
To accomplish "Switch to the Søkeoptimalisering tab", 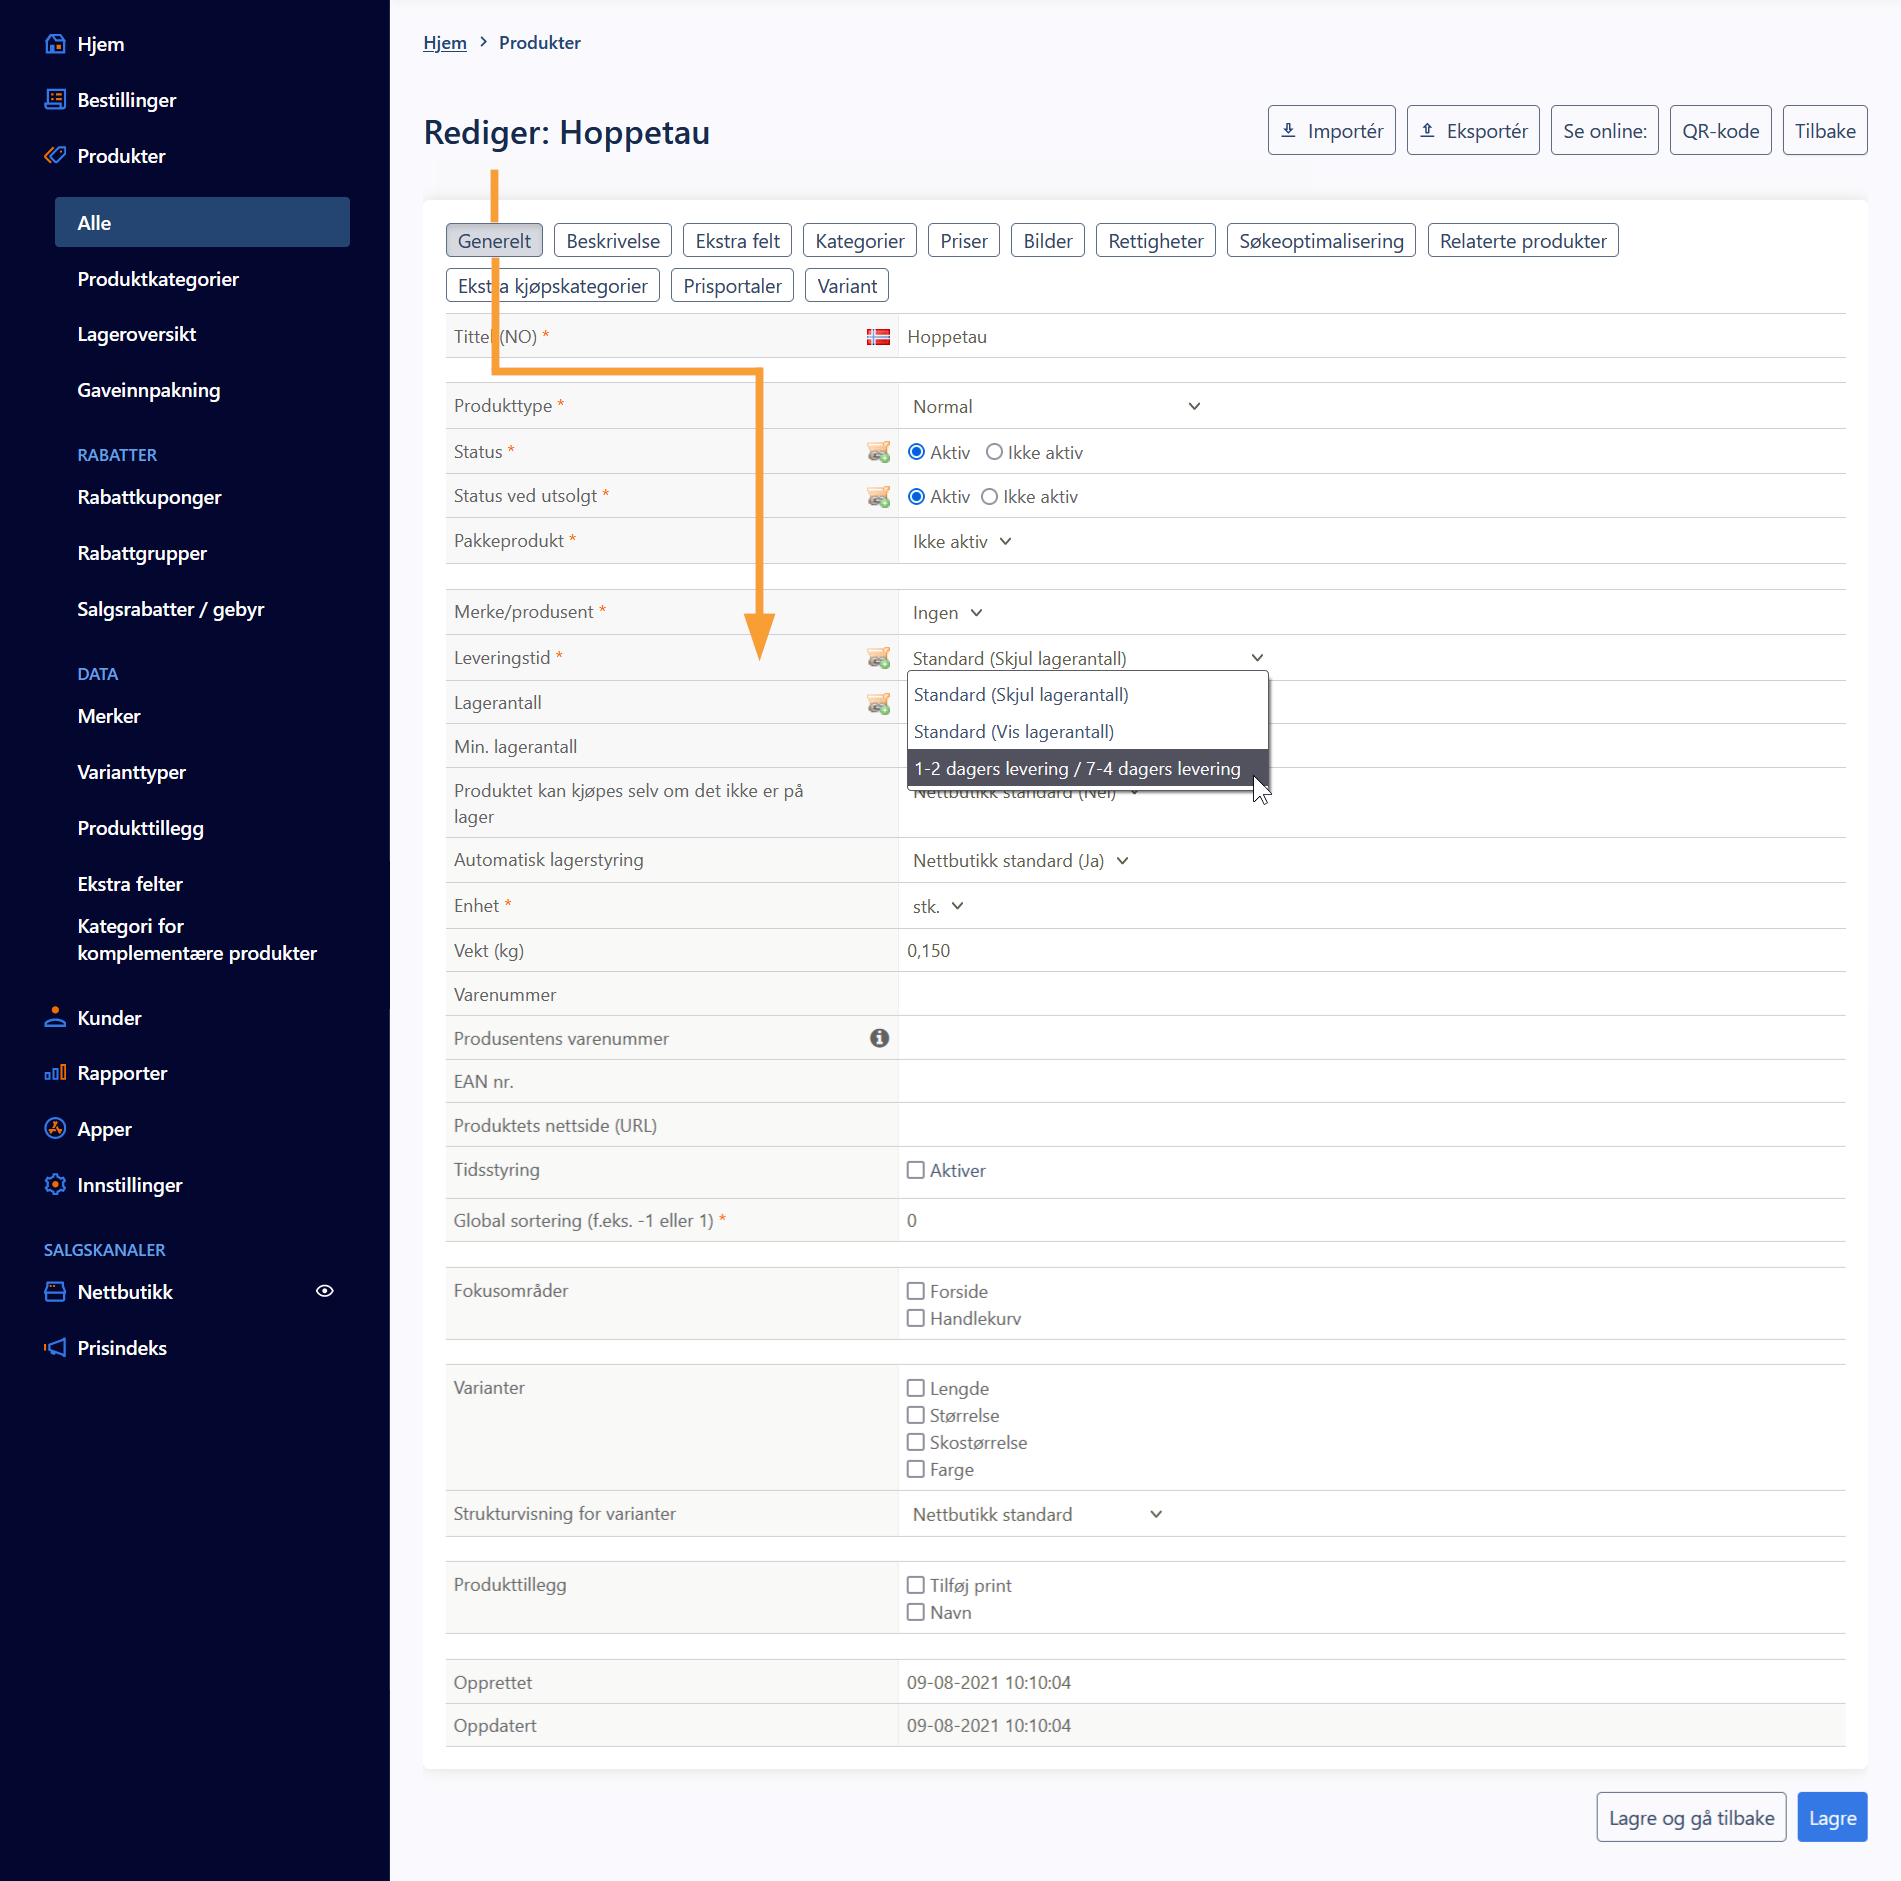I will coord(1322,241).
